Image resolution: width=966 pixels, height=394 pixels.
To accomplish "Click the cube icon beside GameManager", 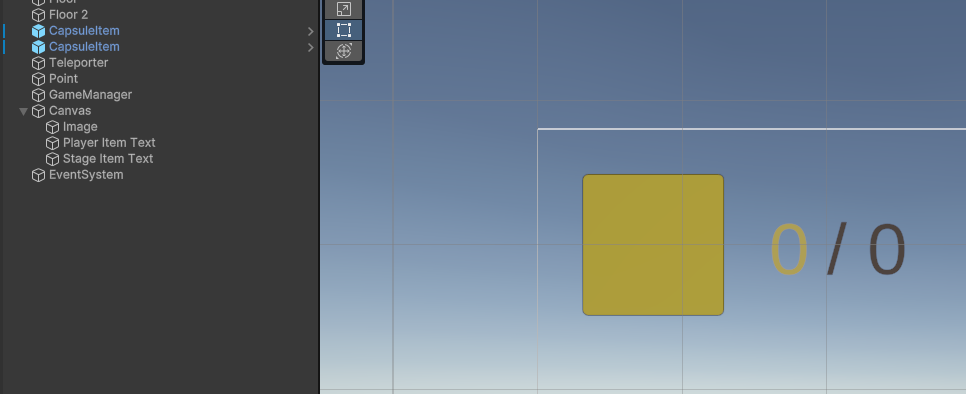I will [38, 95].
